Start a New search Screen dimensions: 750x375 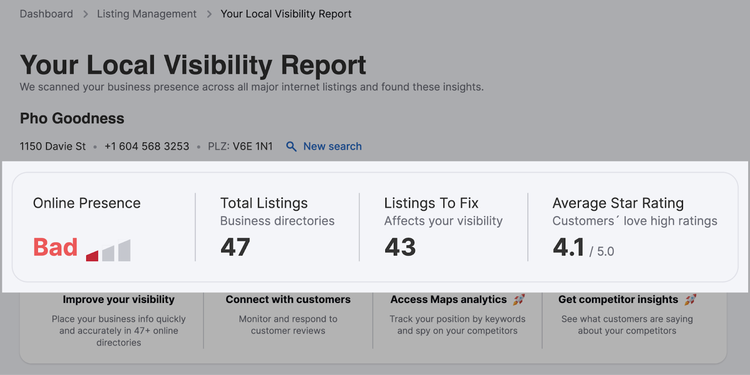point(332,146)
